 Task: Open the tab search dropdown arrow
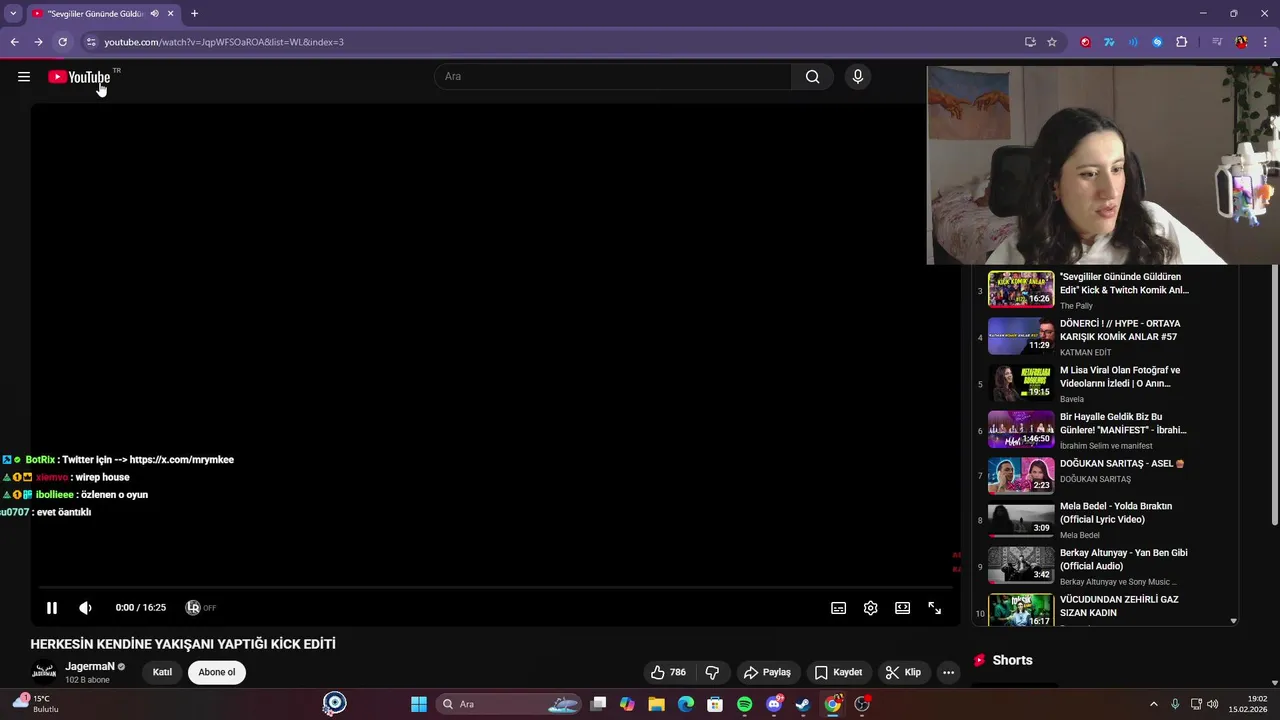click(13, 13)
